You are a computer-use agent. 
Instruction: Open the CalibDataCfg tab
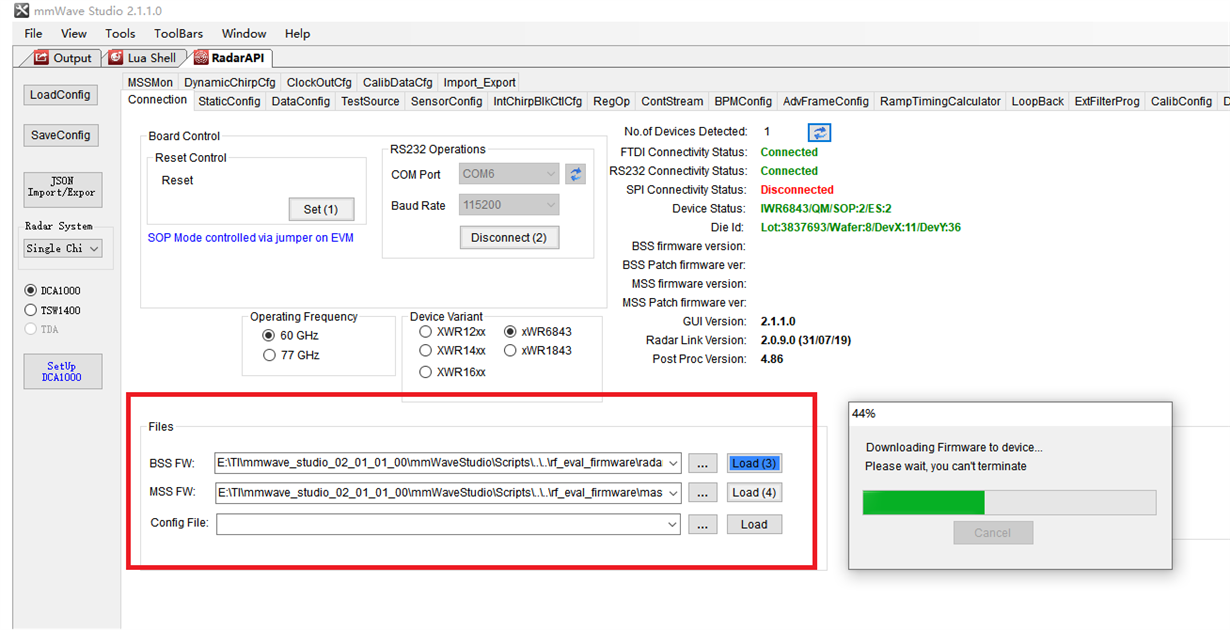[398, 82]
